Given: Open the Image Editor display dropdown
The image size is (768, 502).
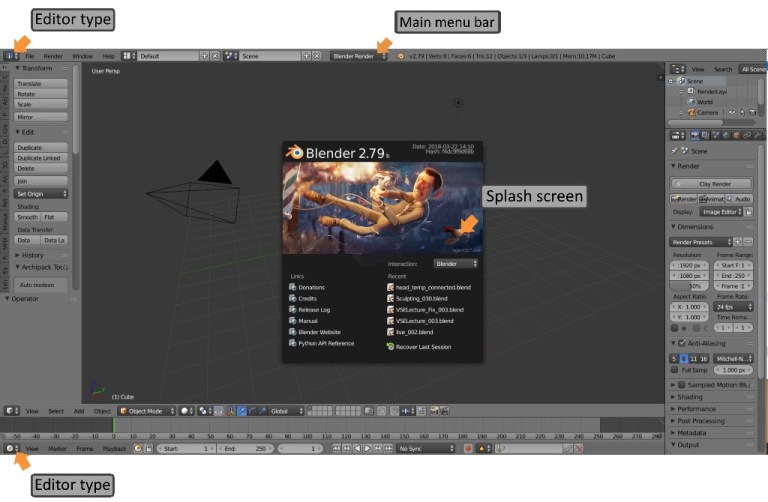Looking at the screenshot, I should 720,212.
